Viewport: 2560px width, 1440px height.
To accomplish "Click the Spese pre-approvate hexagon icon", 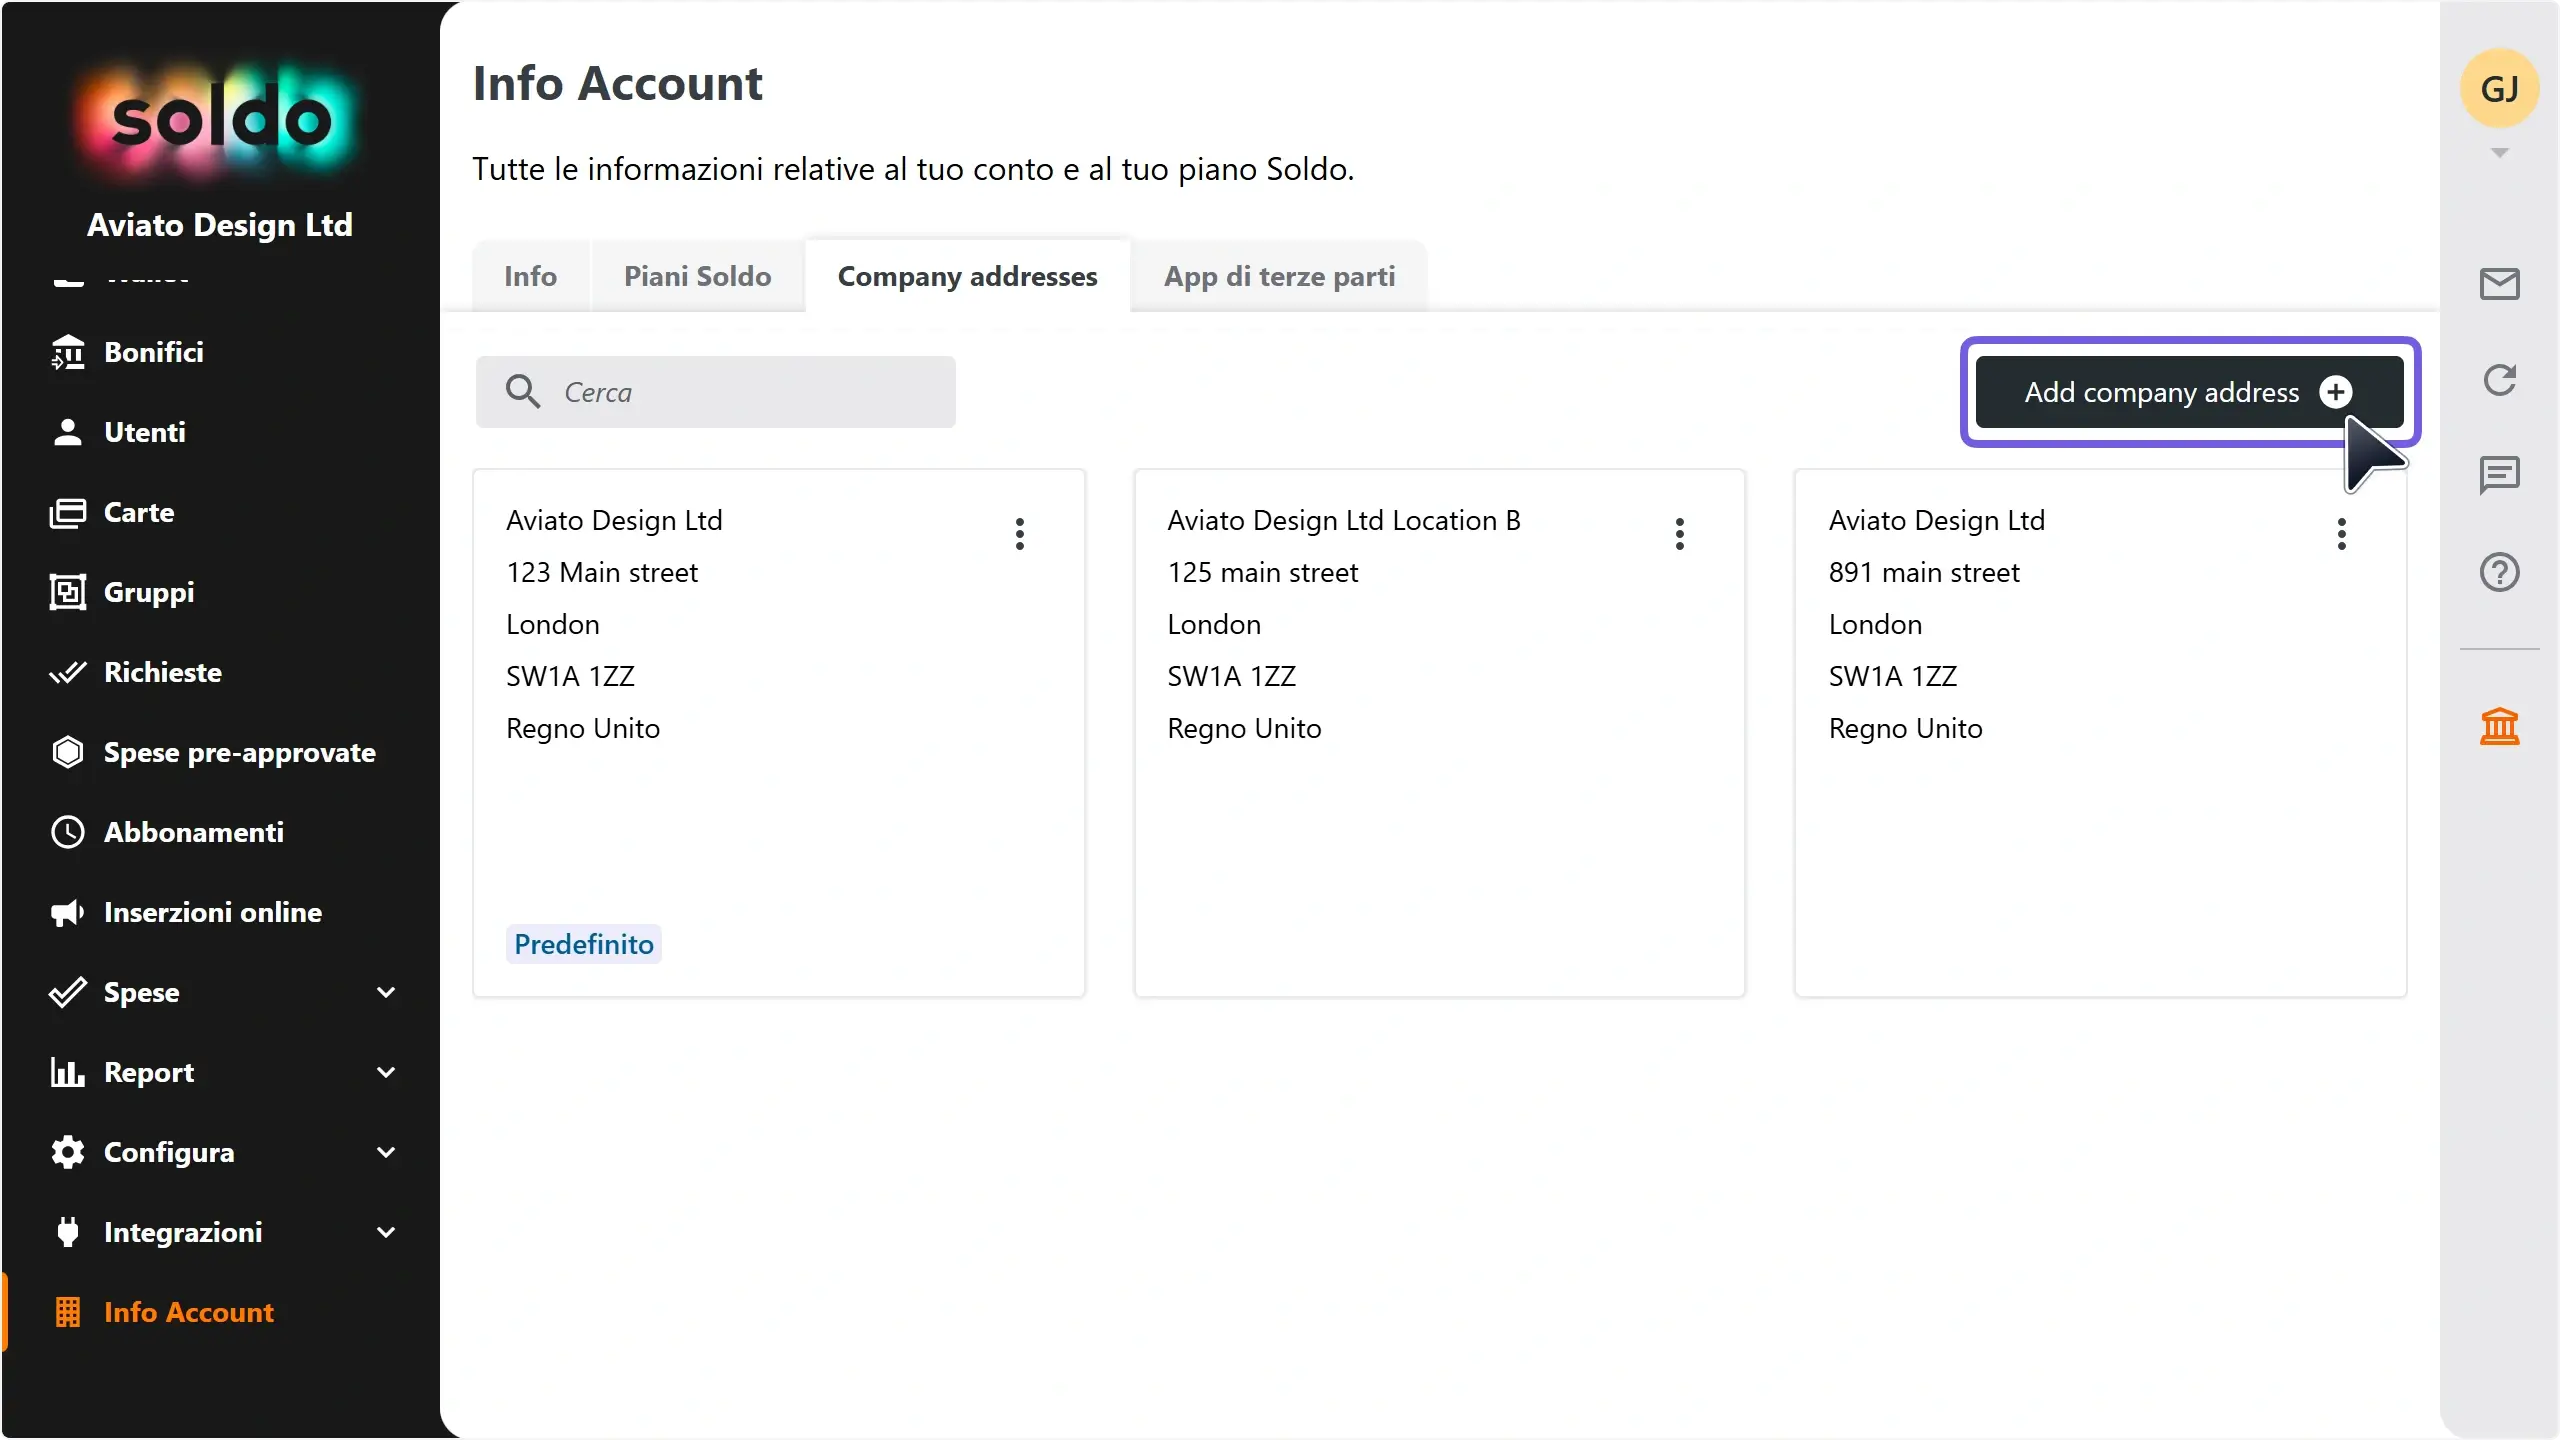I will 67,752.
